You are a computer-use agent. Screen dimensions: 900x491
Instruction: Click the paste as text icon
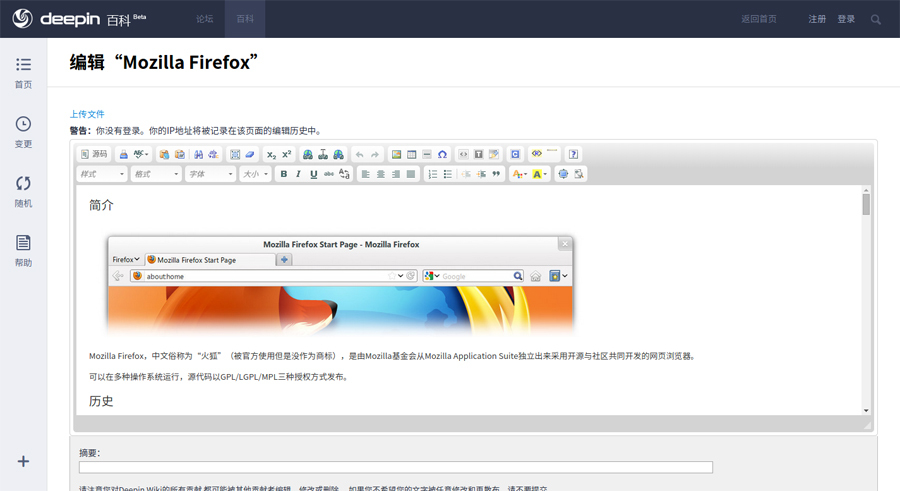[164, 154]
